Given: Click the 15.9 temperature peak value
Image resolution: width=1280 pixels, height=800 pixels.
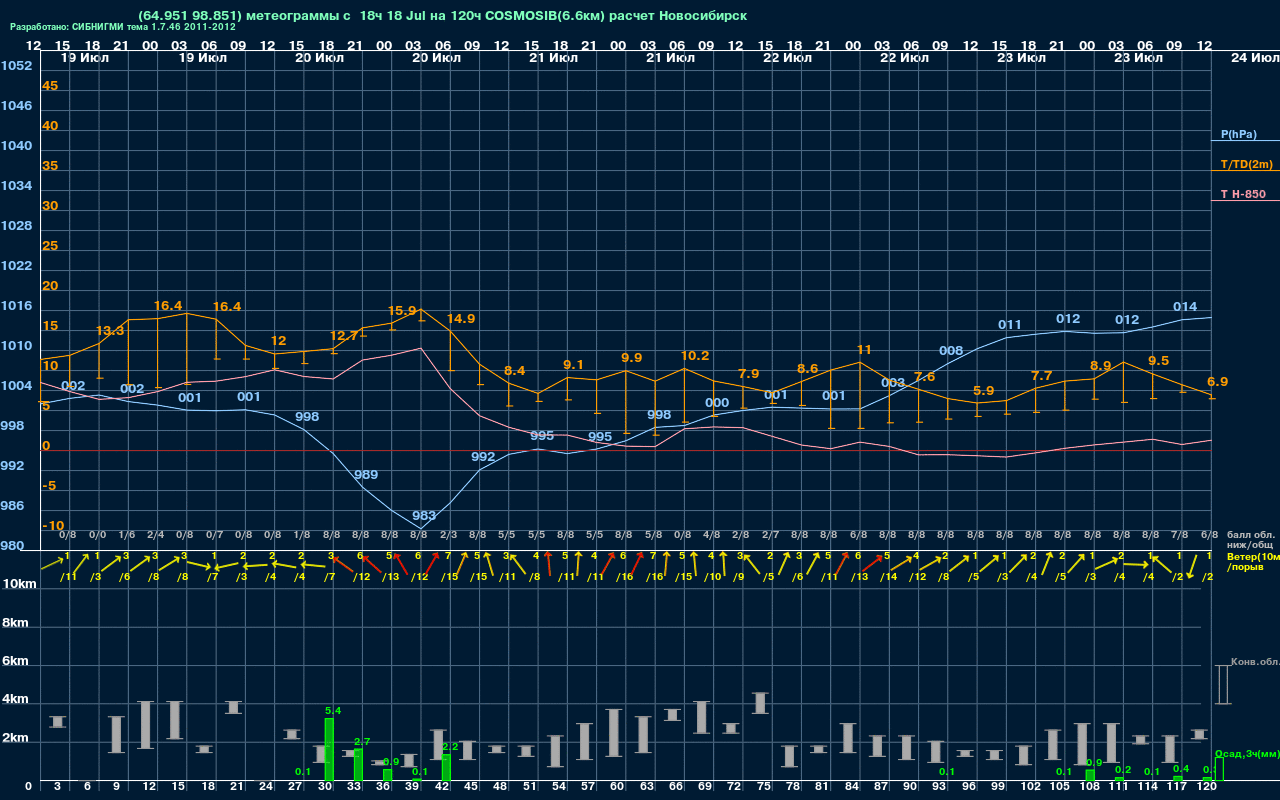Looking at the screenshot, I should click(402, 311).
